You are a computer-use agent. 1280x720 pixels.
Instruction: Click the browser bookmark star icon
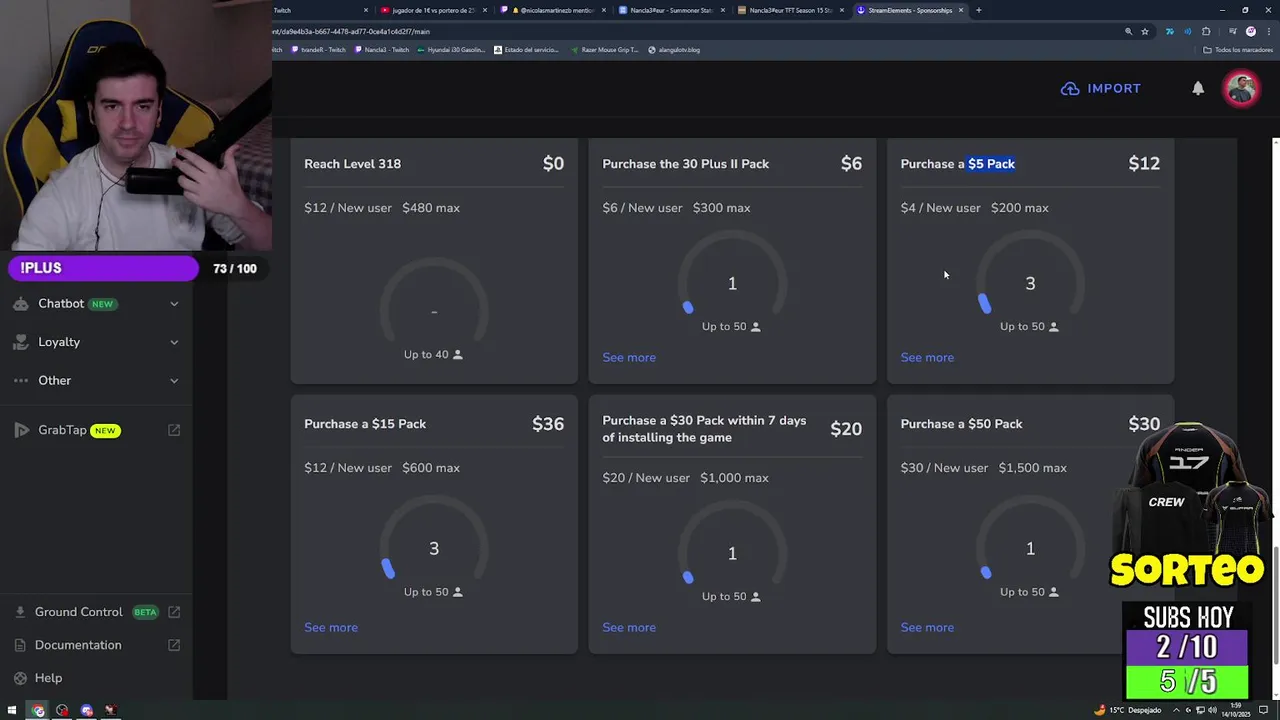click(1145, 31)
